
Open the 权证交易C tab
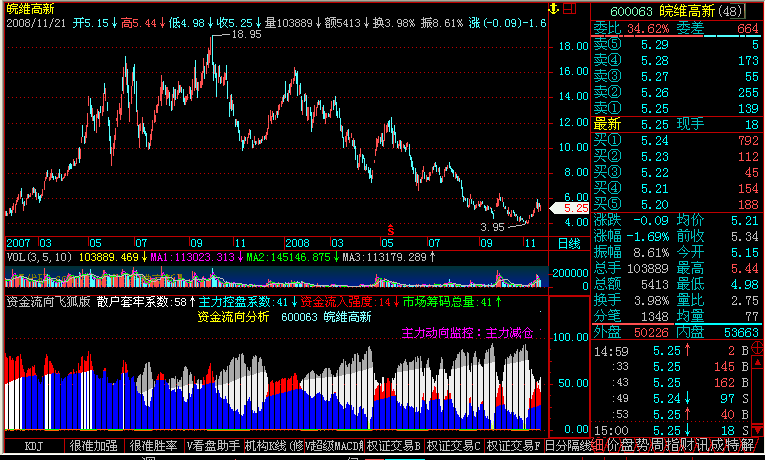454,446
